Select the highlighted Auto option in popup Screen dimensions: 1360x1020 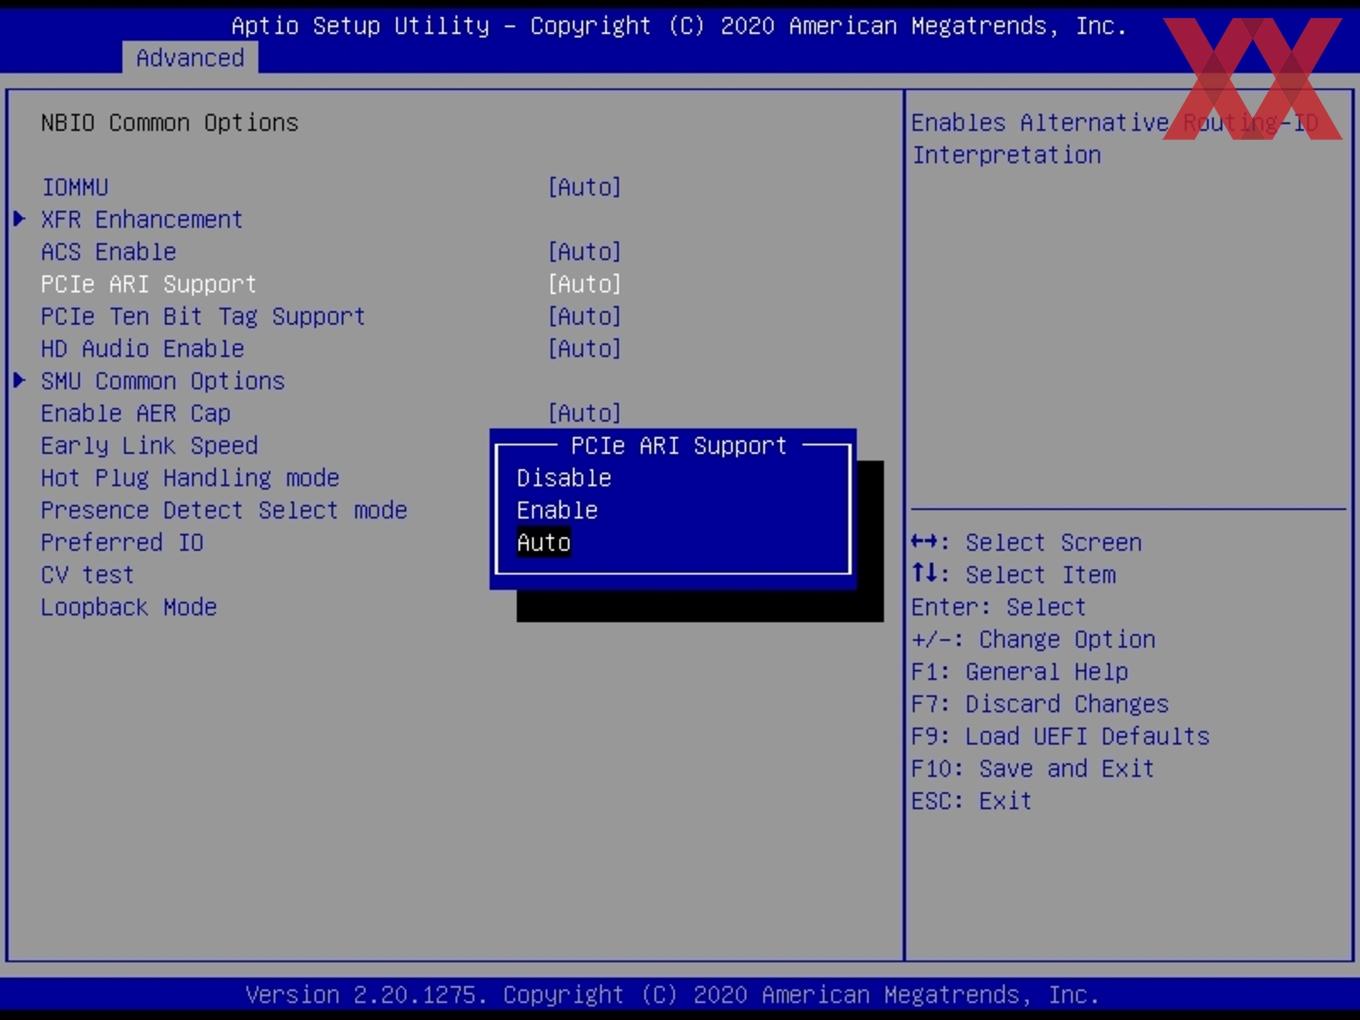[x=544, y=542]
